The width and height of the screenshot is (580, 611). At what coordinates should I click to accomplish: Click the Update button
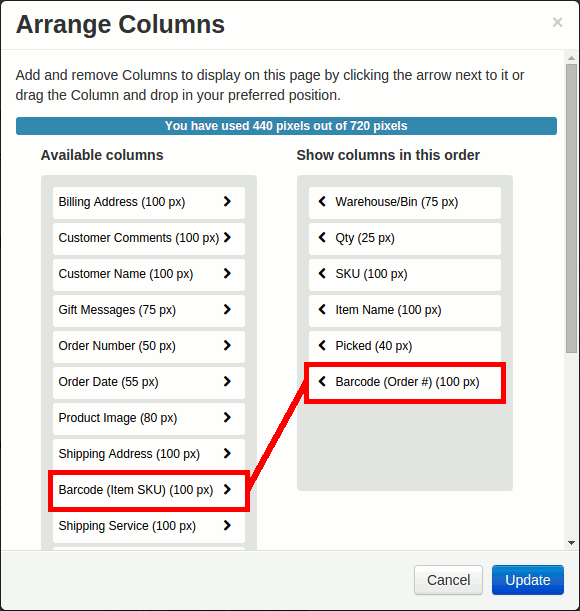[528, 580]
